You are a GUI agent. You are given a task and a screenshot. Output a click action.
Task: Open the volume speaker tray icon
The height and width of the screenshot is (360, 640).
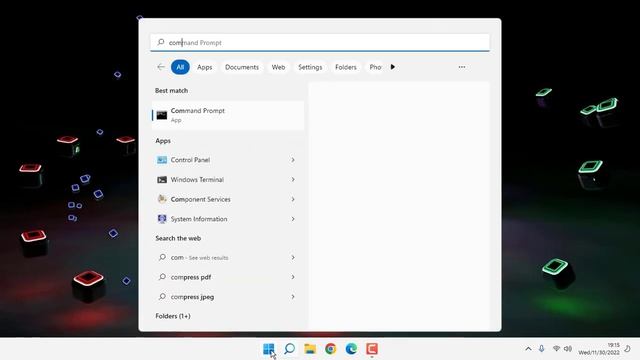point(568,349)
